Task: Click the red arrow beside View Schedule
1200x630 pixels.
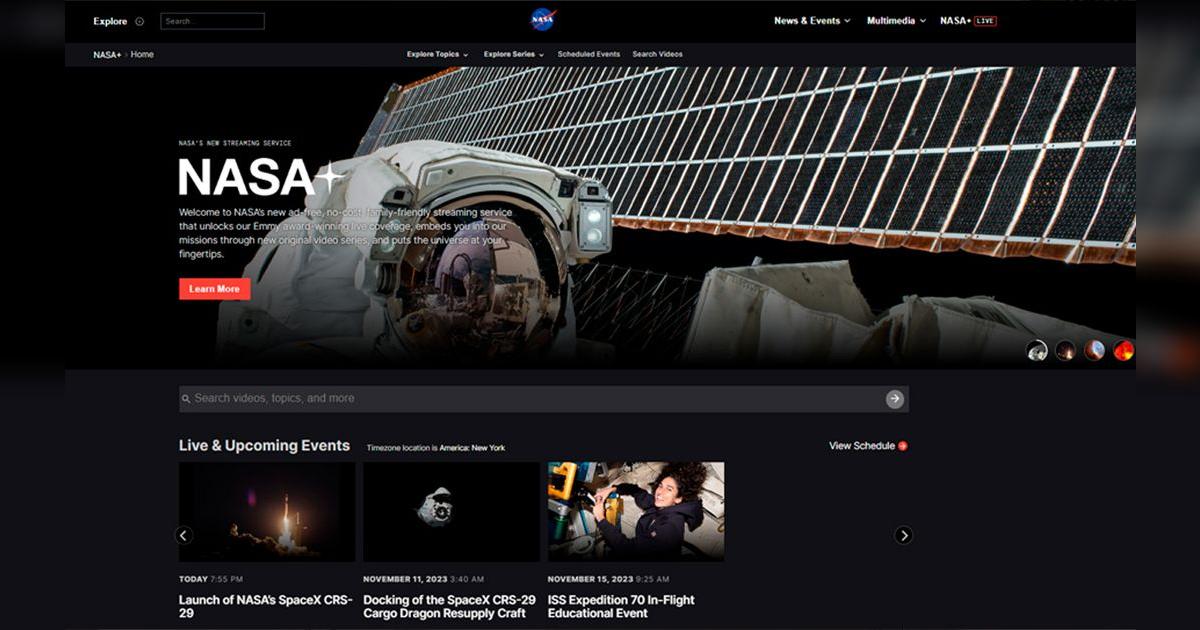Action: tap(905, 446)
